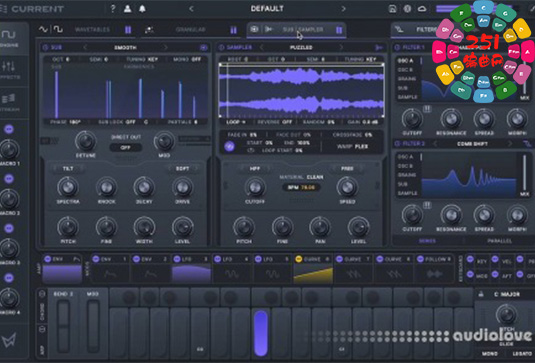Screen dimensions: 535x363
Task: Click the sampler waveform display
Action: point(301,90)
